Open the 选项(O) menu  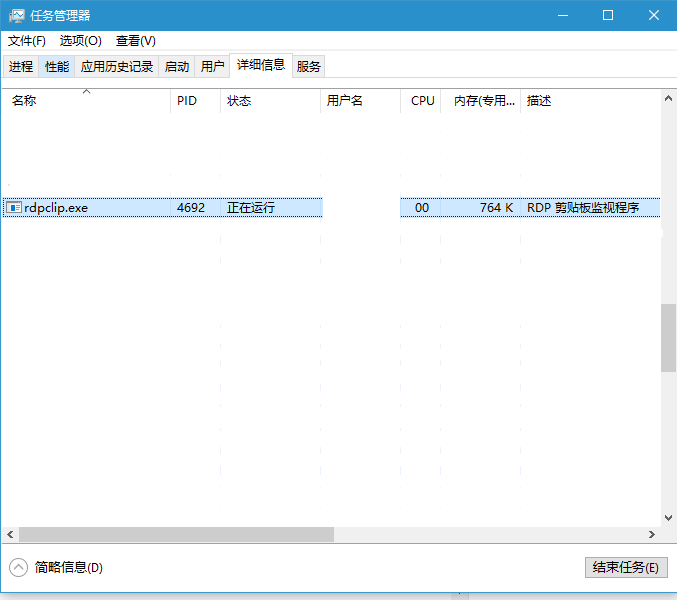tap(81, 41)
